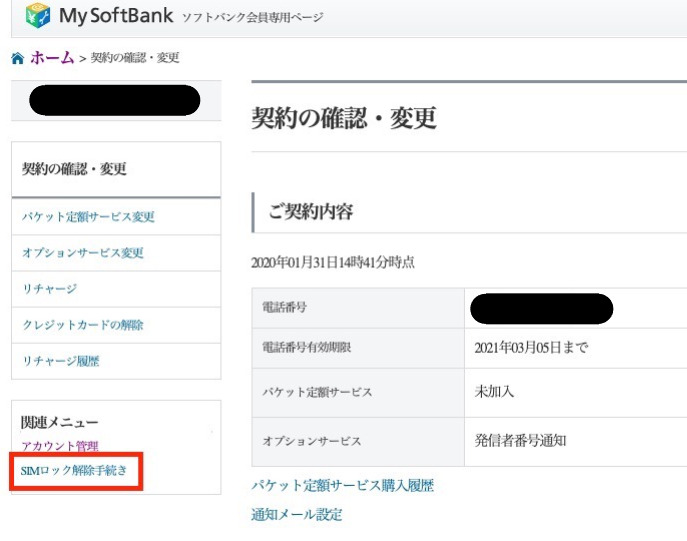
Task: Click the オプションサービス table row label
Action: pos(312,441)
